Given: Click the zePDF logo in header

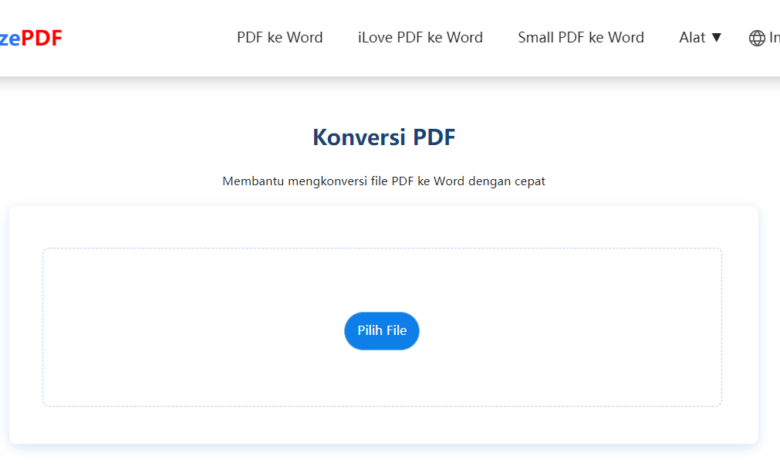Looking at the screenshot, I should pyautogui.click(x=31, y=38).
